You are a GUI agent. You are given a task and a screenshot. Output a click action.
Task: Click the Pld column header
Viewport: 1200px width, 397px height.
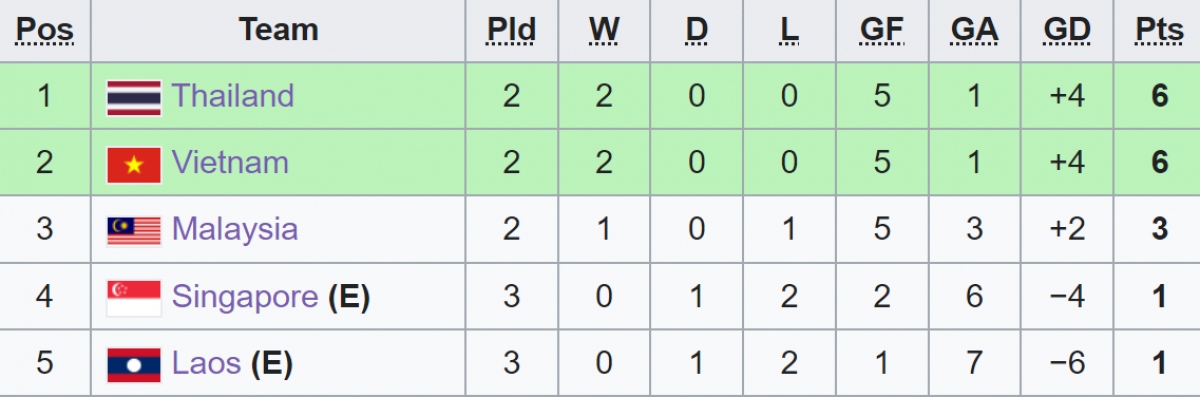click(x=511, y=30)
